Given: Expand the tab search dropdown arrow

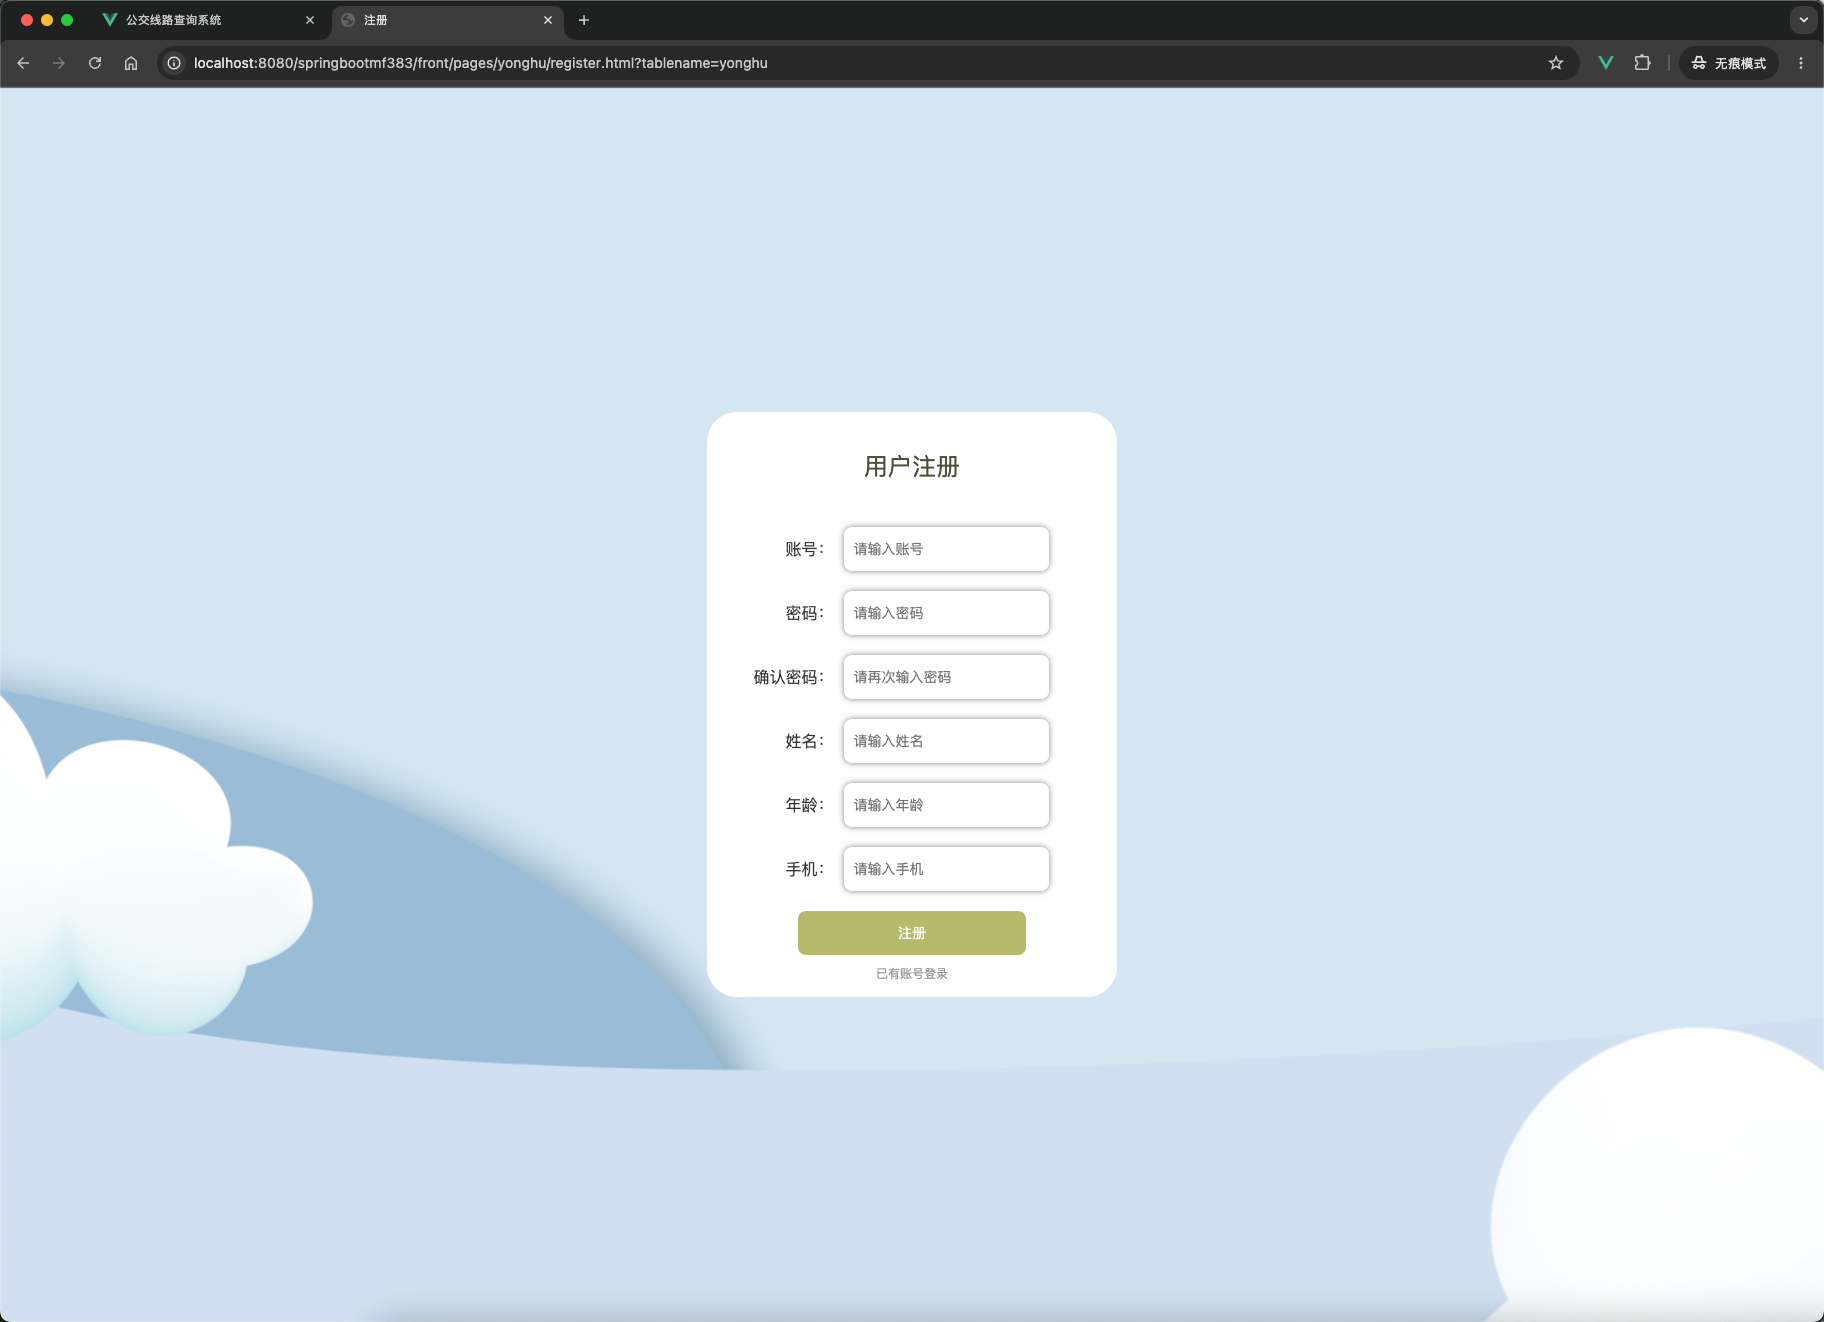Looking at the screenshot, I should [x=1804, y=20].
